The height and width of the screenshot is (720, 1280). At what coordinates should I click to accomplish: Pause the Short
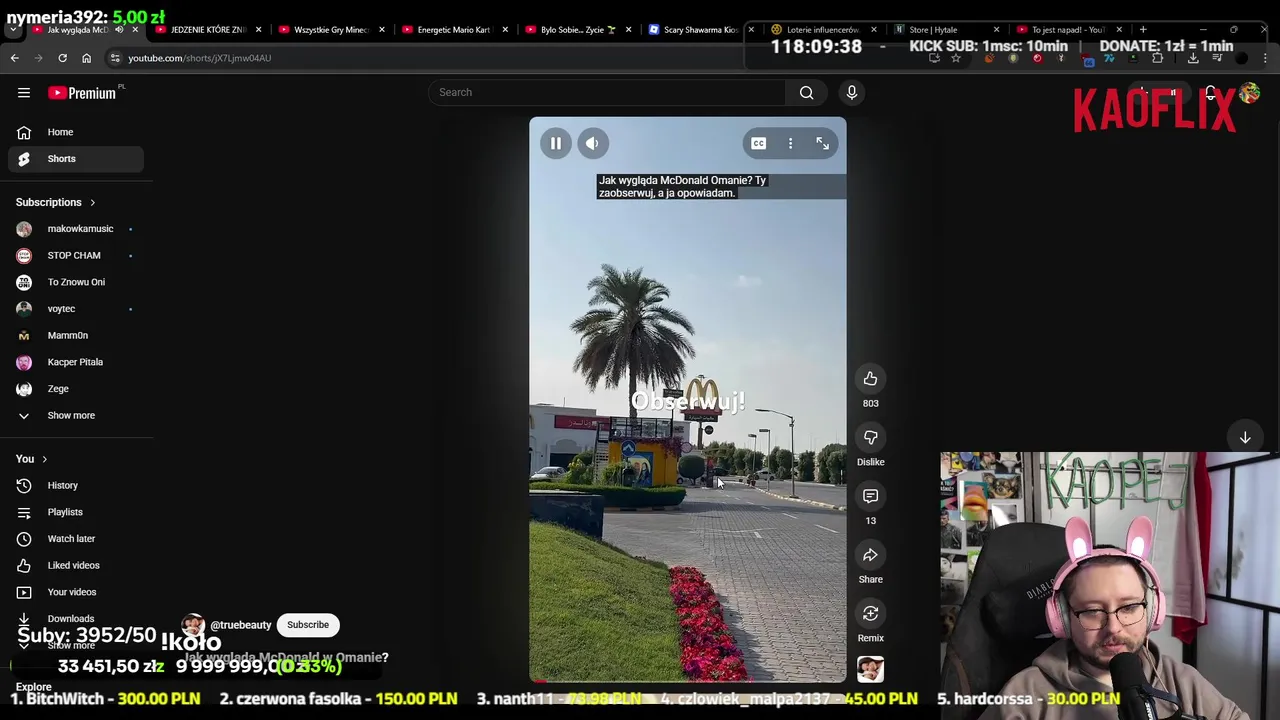coord(556,144)
